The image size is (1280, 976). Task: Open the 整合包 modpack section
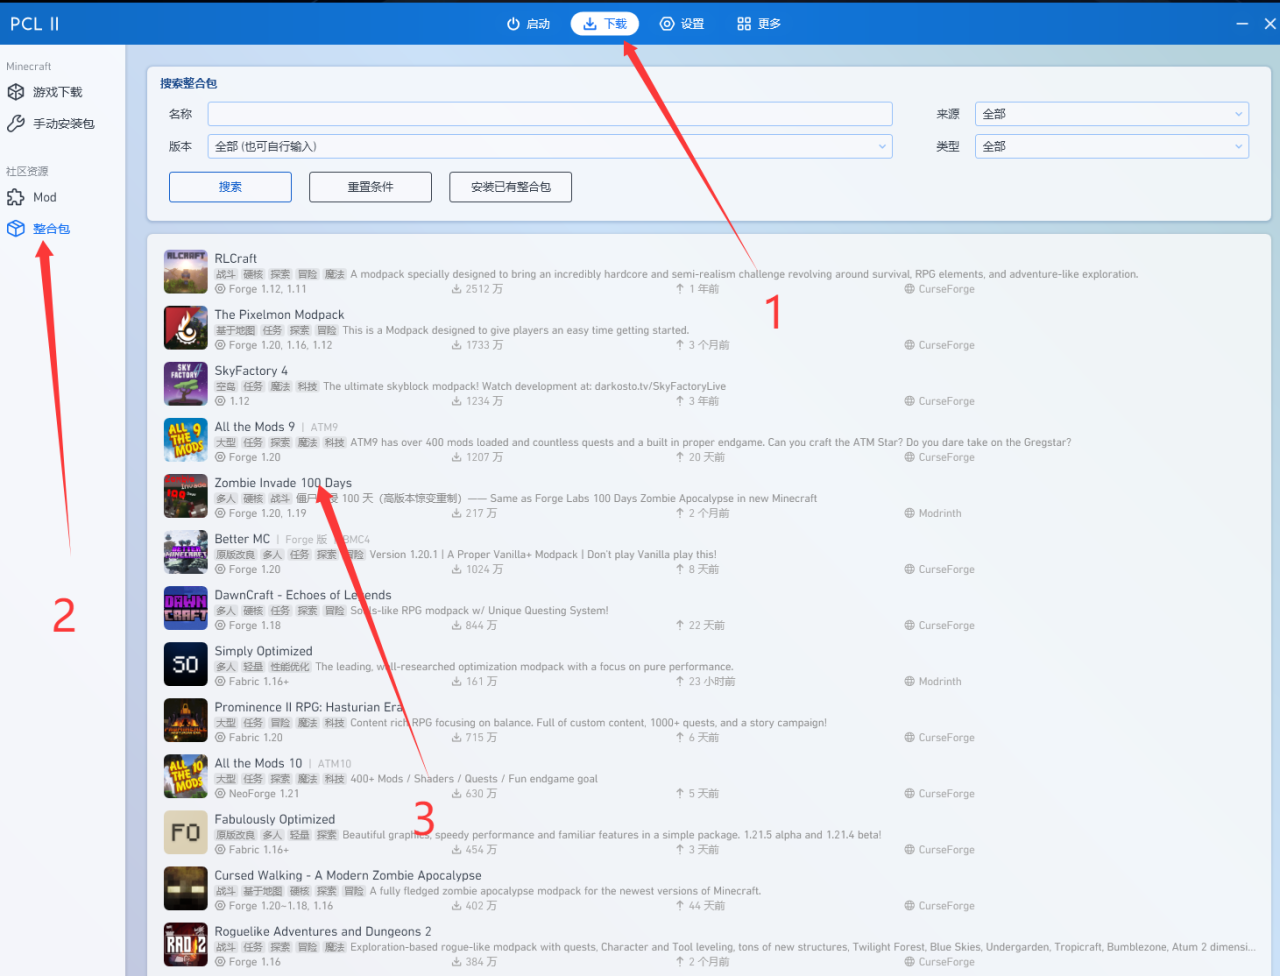tap(51, 229)
